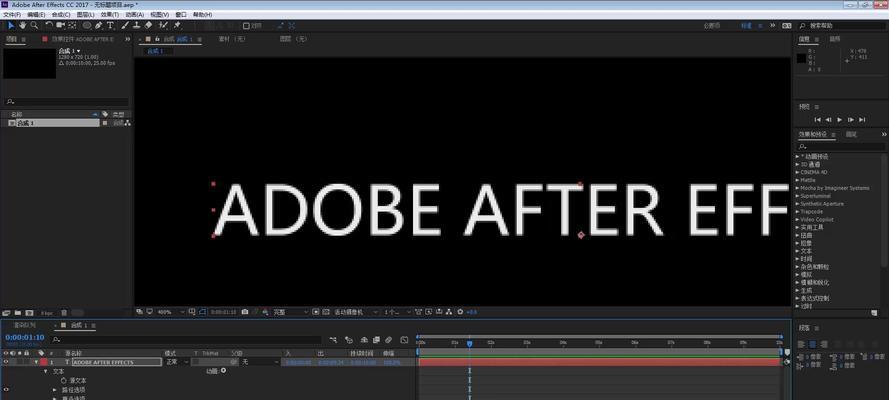
Task: Select the Eraser tool
Action: (x=148, y=25)
